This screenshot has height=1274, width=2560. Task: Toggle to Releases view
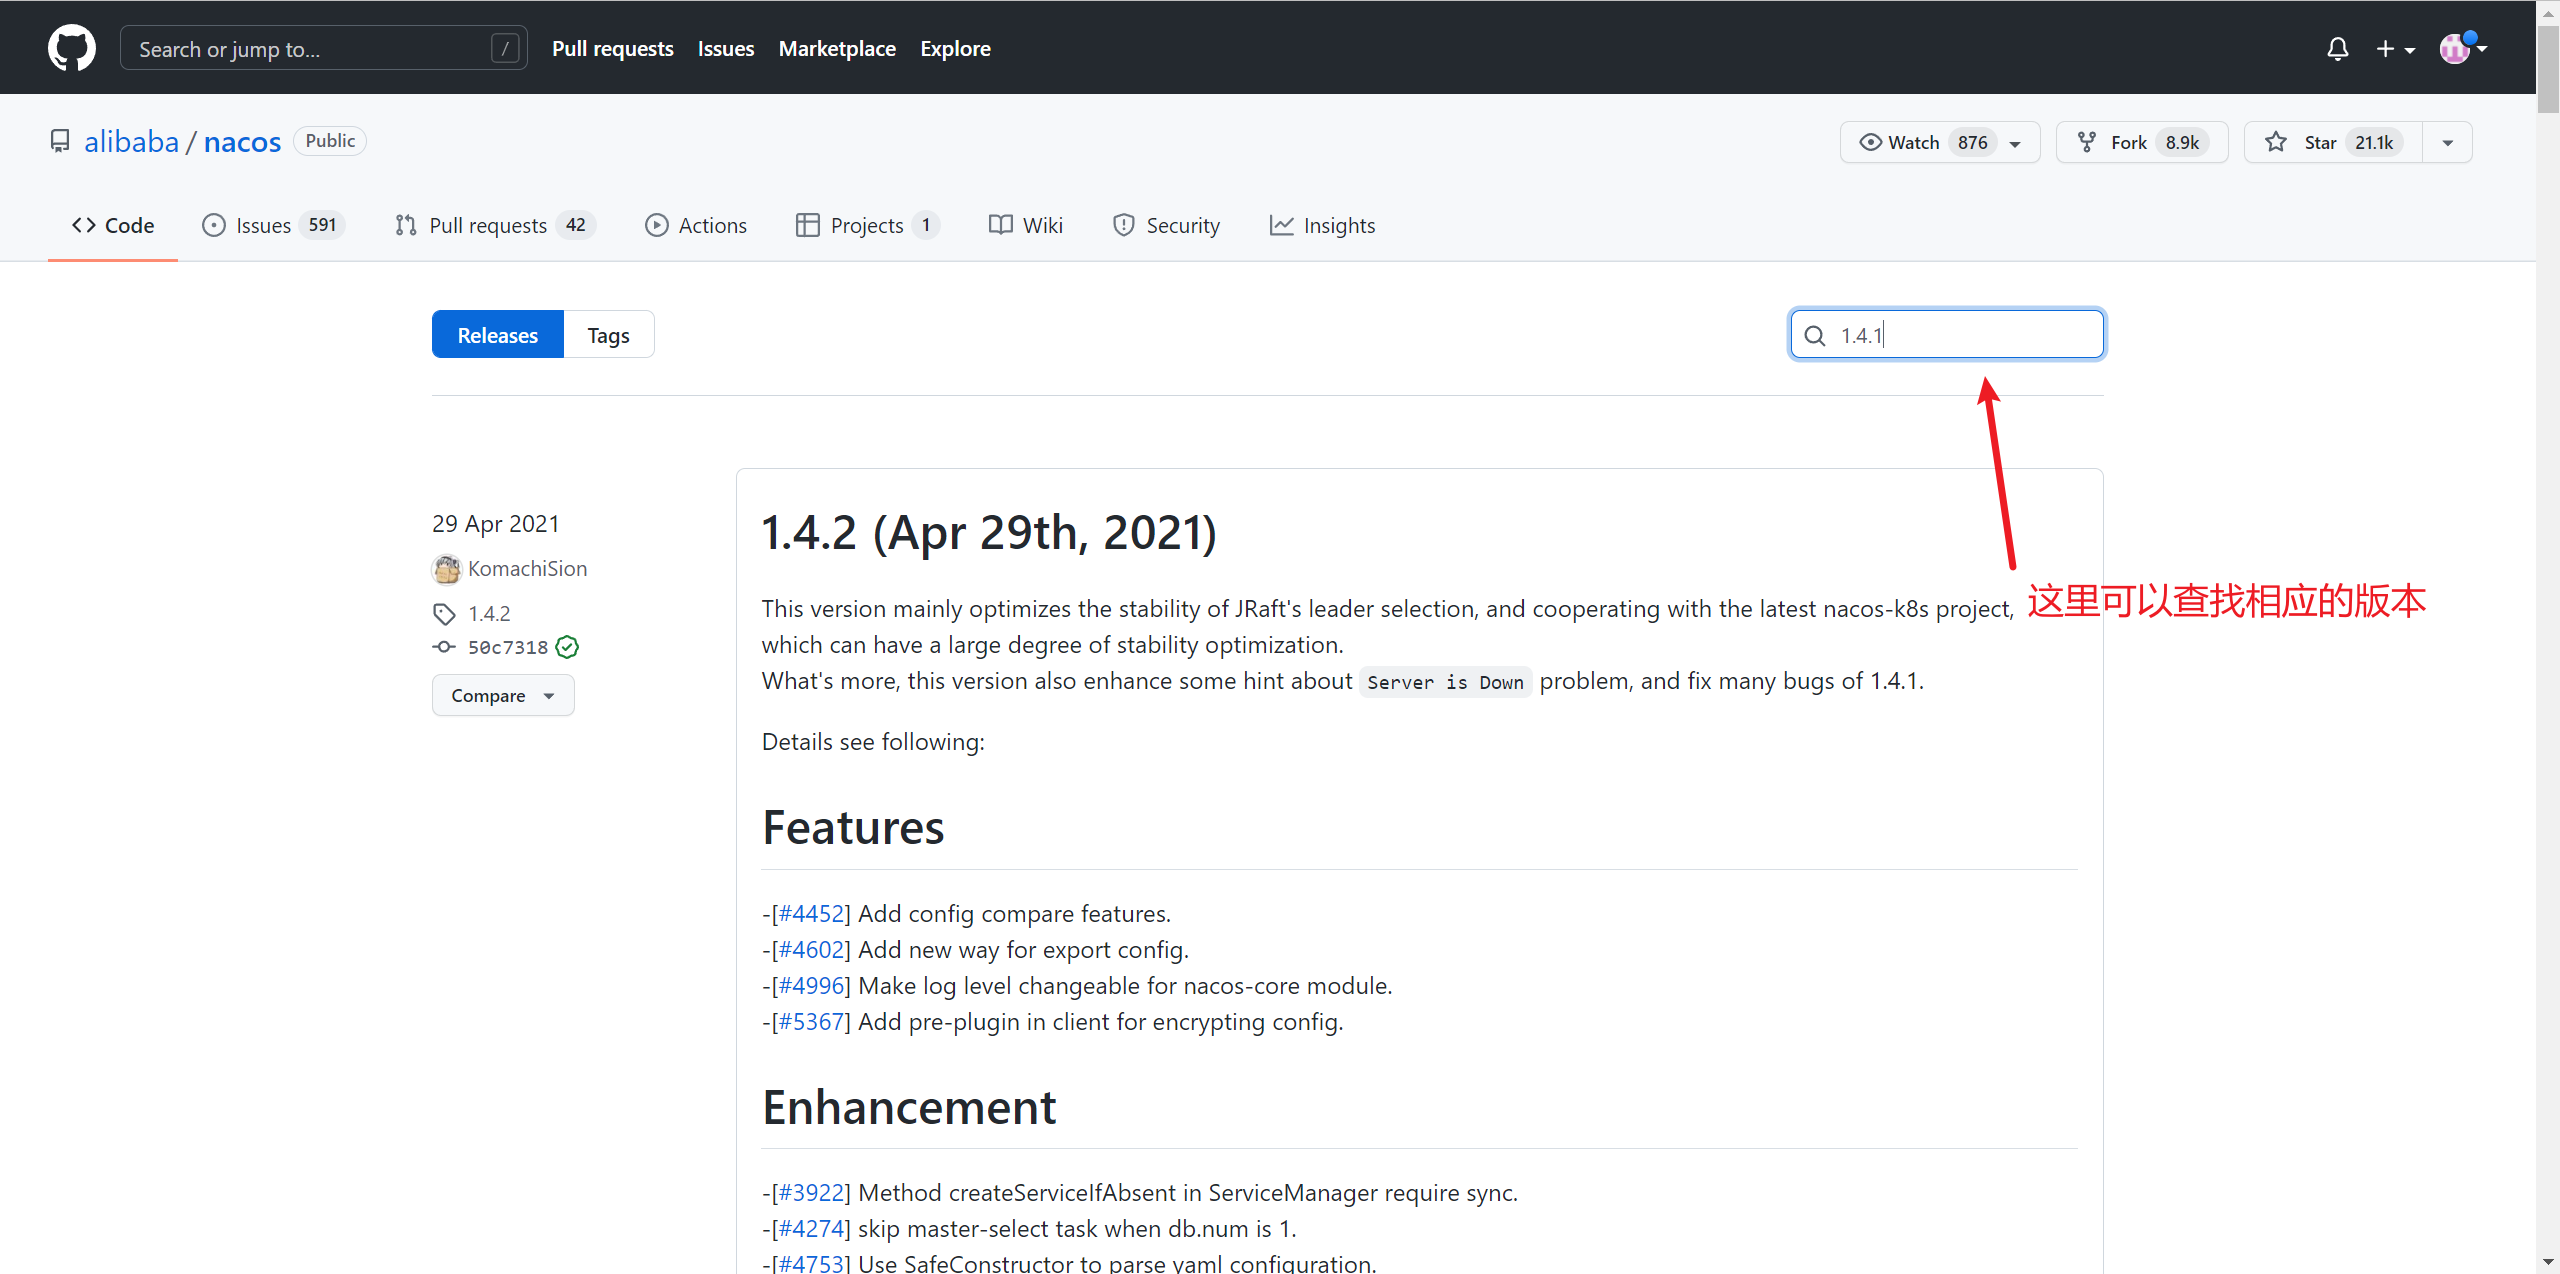[x=497, y=335]
